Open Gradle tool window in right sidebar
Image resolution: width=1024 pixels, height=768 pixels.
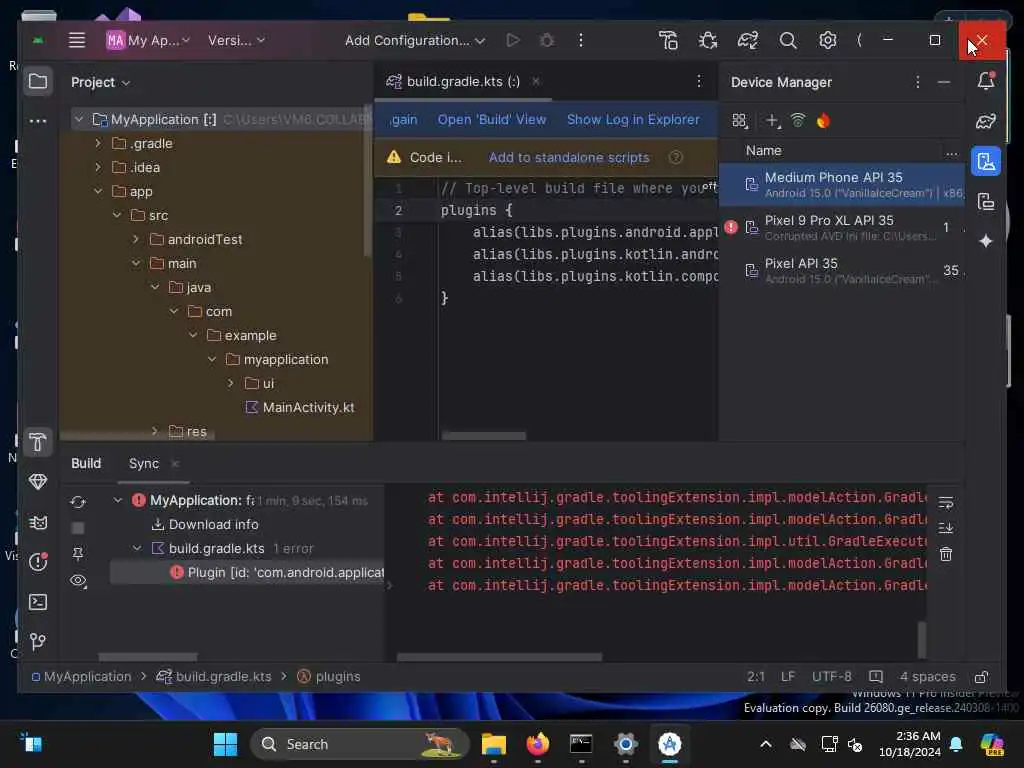click(986, 121)
